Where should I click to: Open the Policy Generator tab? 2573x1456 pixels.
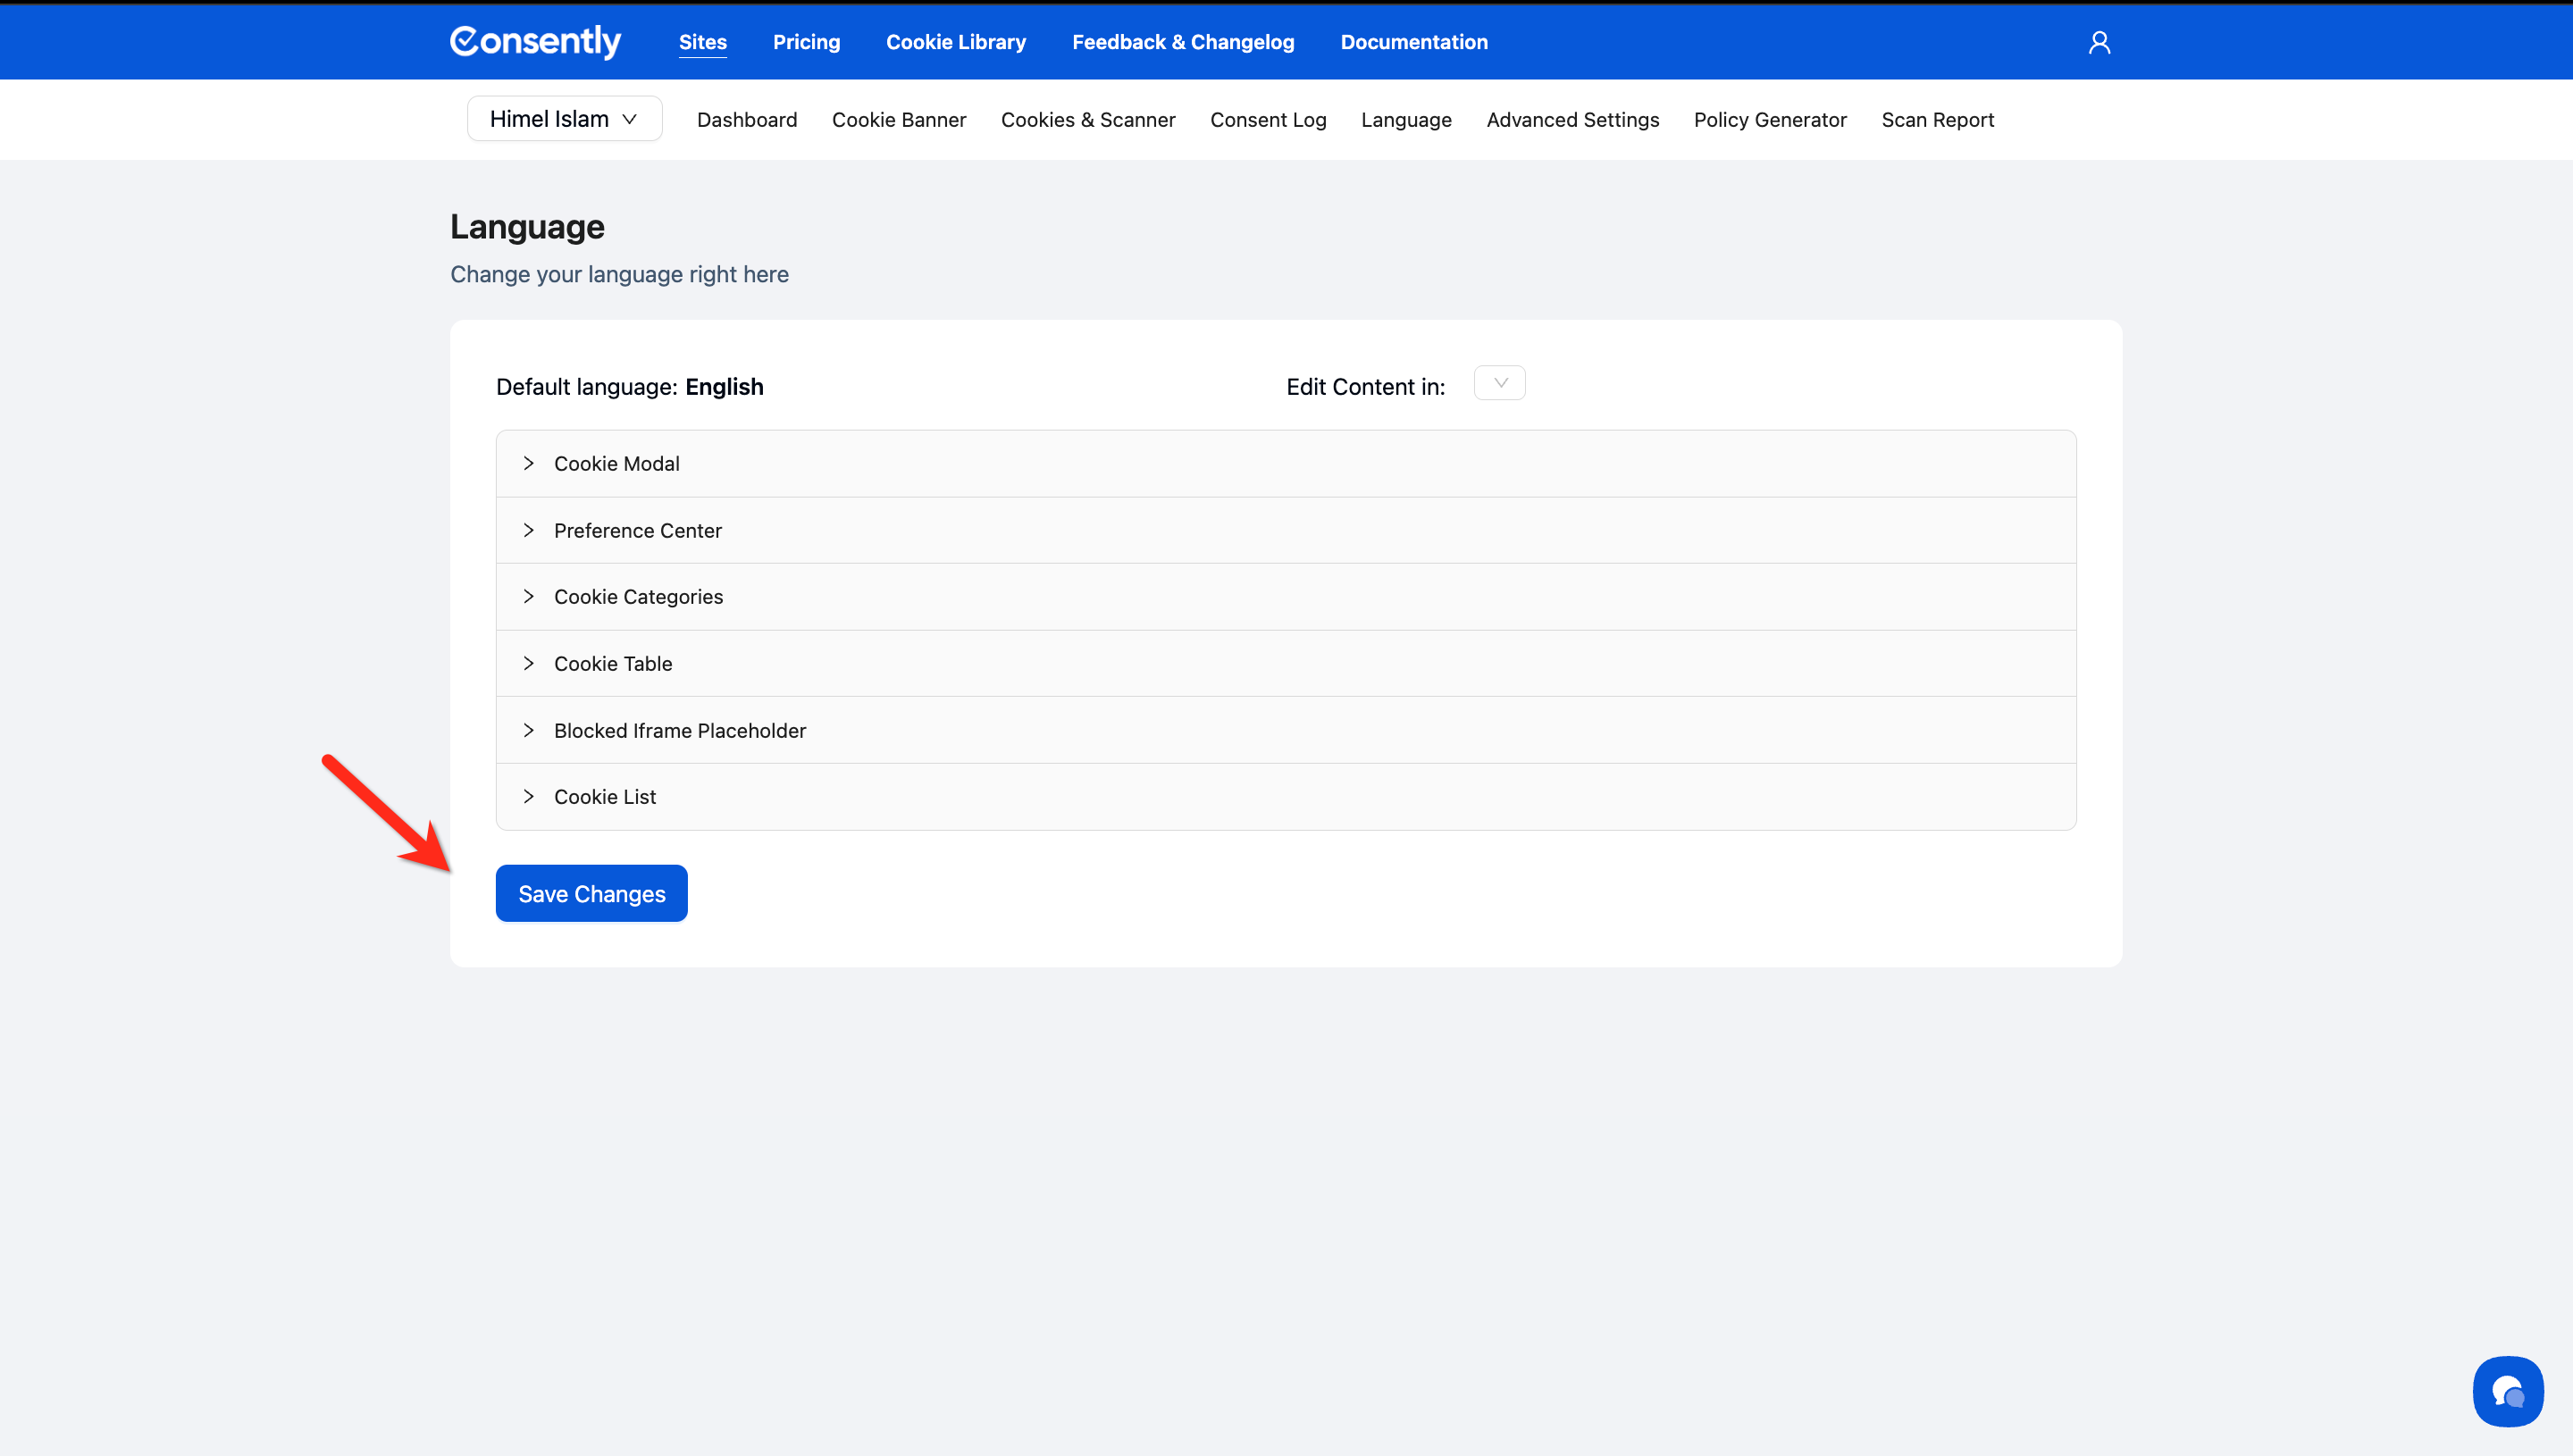pyautogui.click(x=1769, y=120)
